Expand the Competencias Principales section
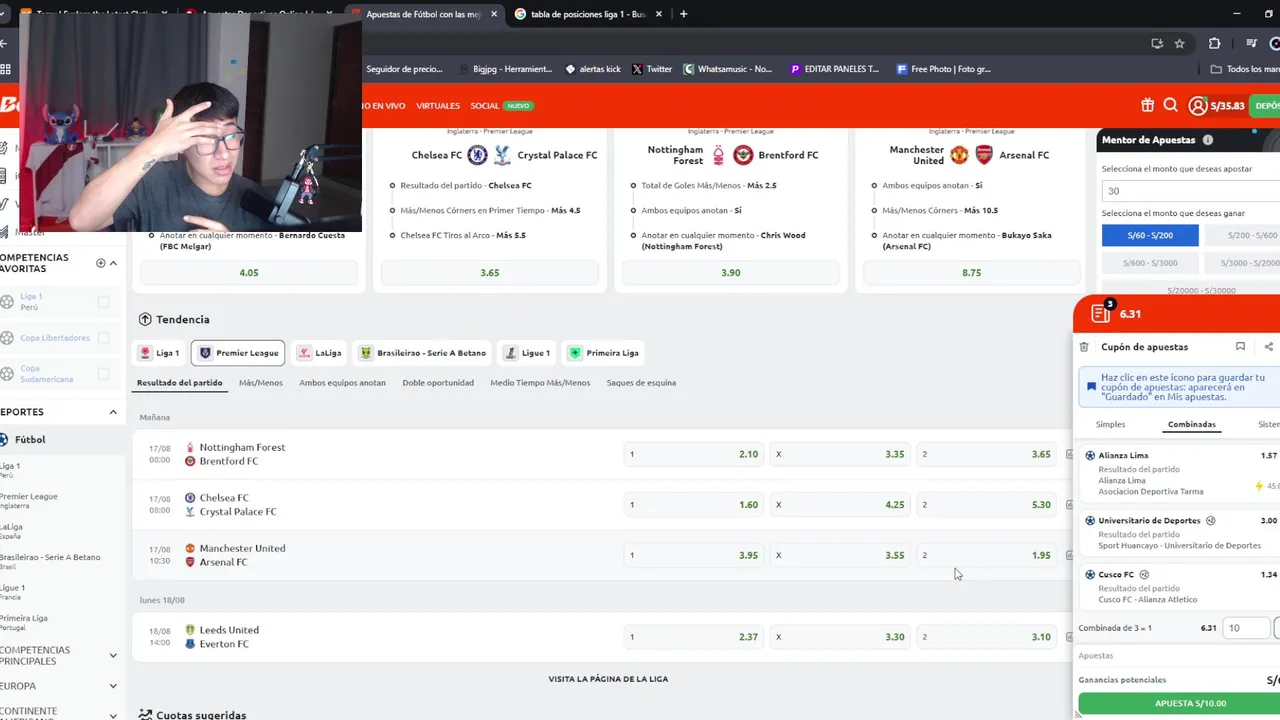1280x720 pixels. [x=113, y=656]
